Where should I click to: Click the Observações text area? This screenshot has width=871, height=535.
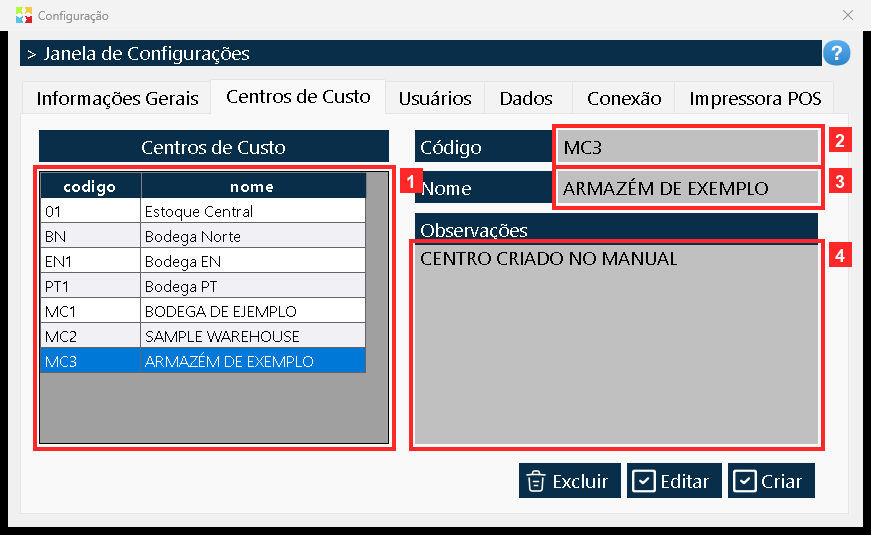(617, 344)
